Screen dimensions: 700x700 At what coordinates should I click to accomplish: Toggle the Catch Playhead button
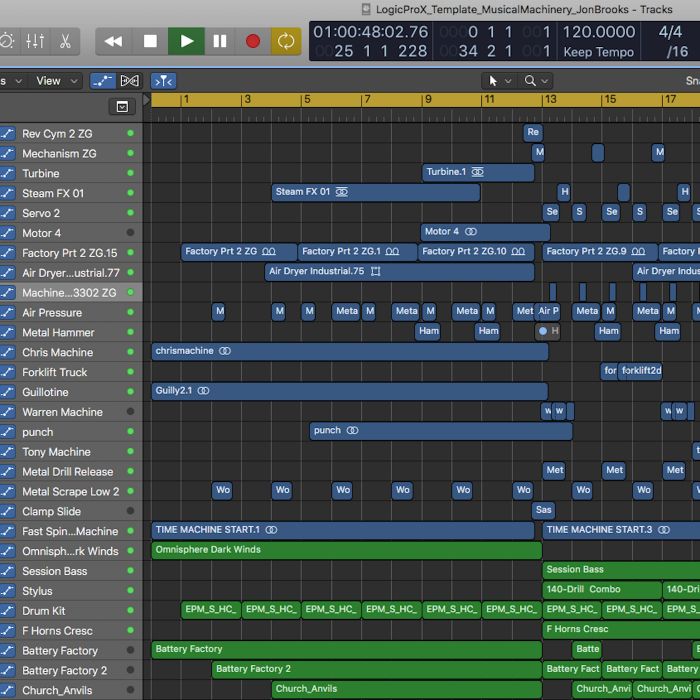coord(163,81)
